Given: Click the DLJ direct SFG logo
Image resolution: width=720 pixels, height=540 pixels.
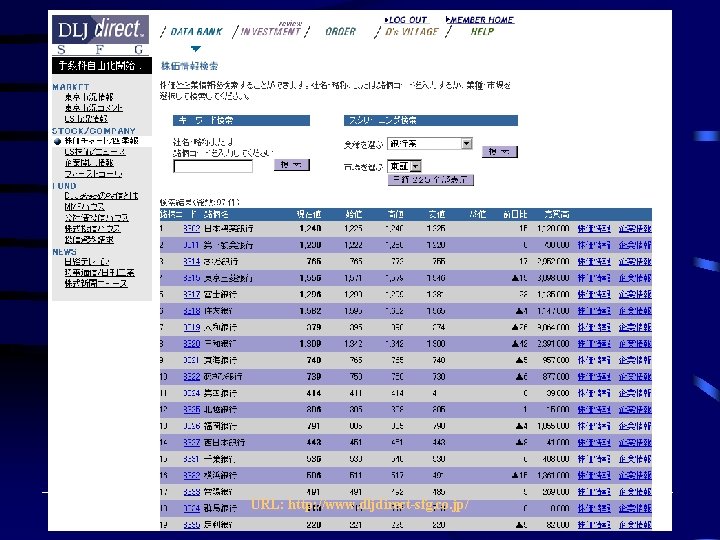Looking at the screenshot, I should (100, 35).
